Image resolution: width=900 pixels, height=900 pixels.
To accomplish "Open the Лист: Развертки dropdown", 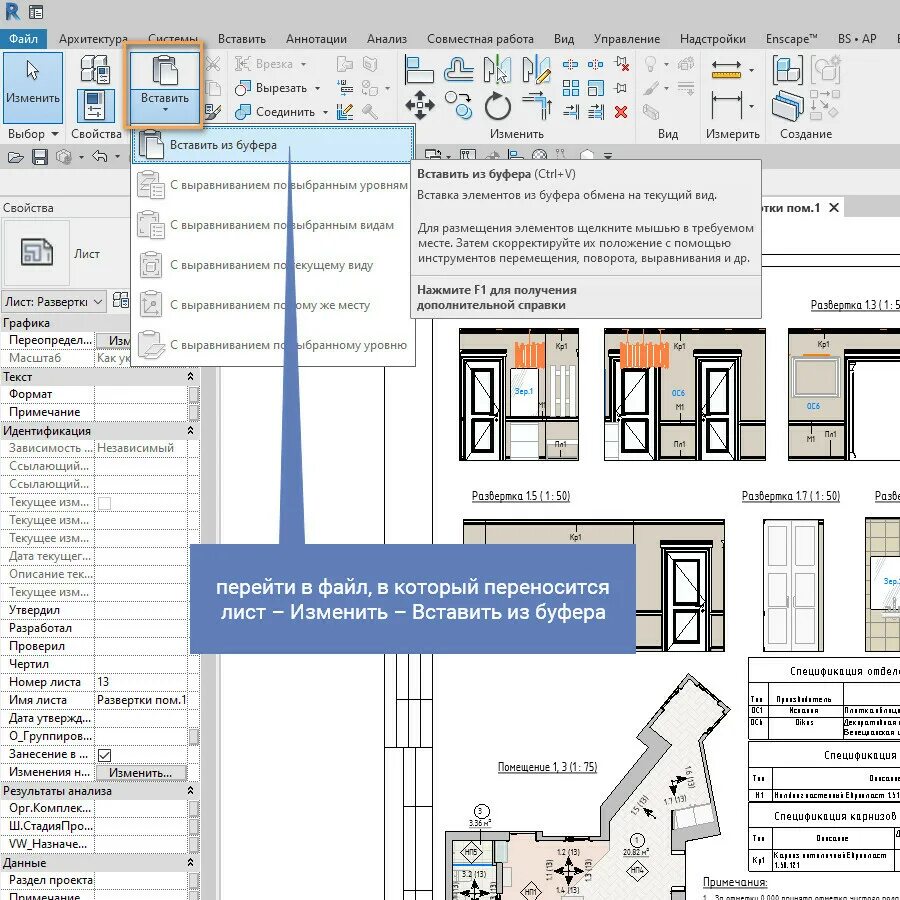I will click(x=54, y=301).
